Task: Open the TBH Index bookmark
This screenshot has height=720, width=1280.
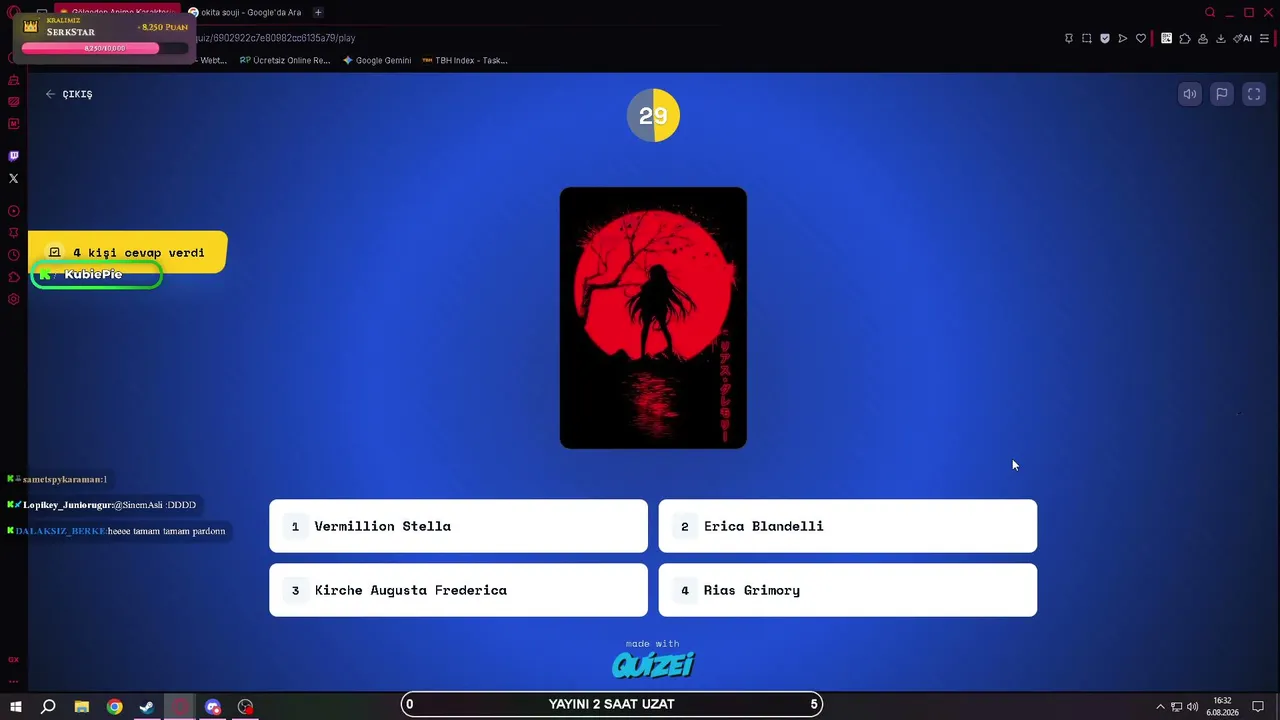Action: coord(465,60)
